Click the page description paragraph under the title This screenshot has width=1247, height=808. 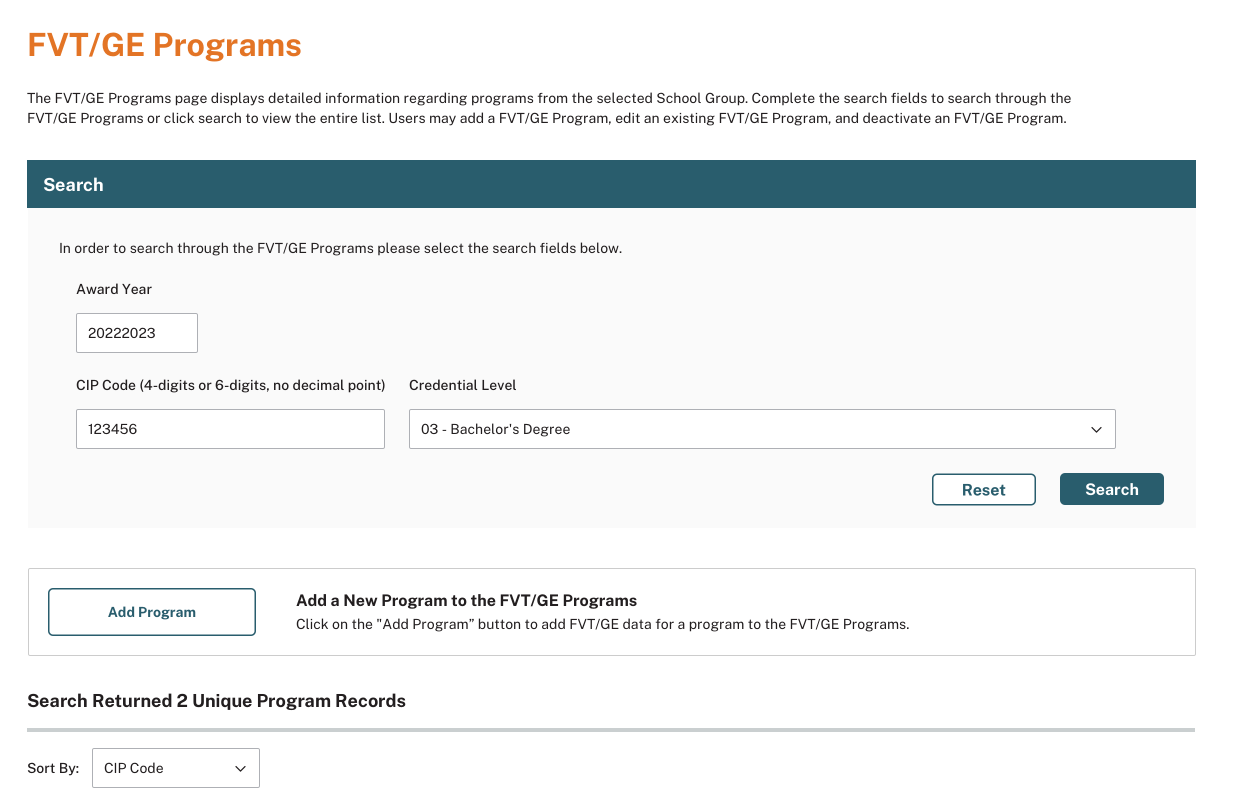tap(548, 108)
